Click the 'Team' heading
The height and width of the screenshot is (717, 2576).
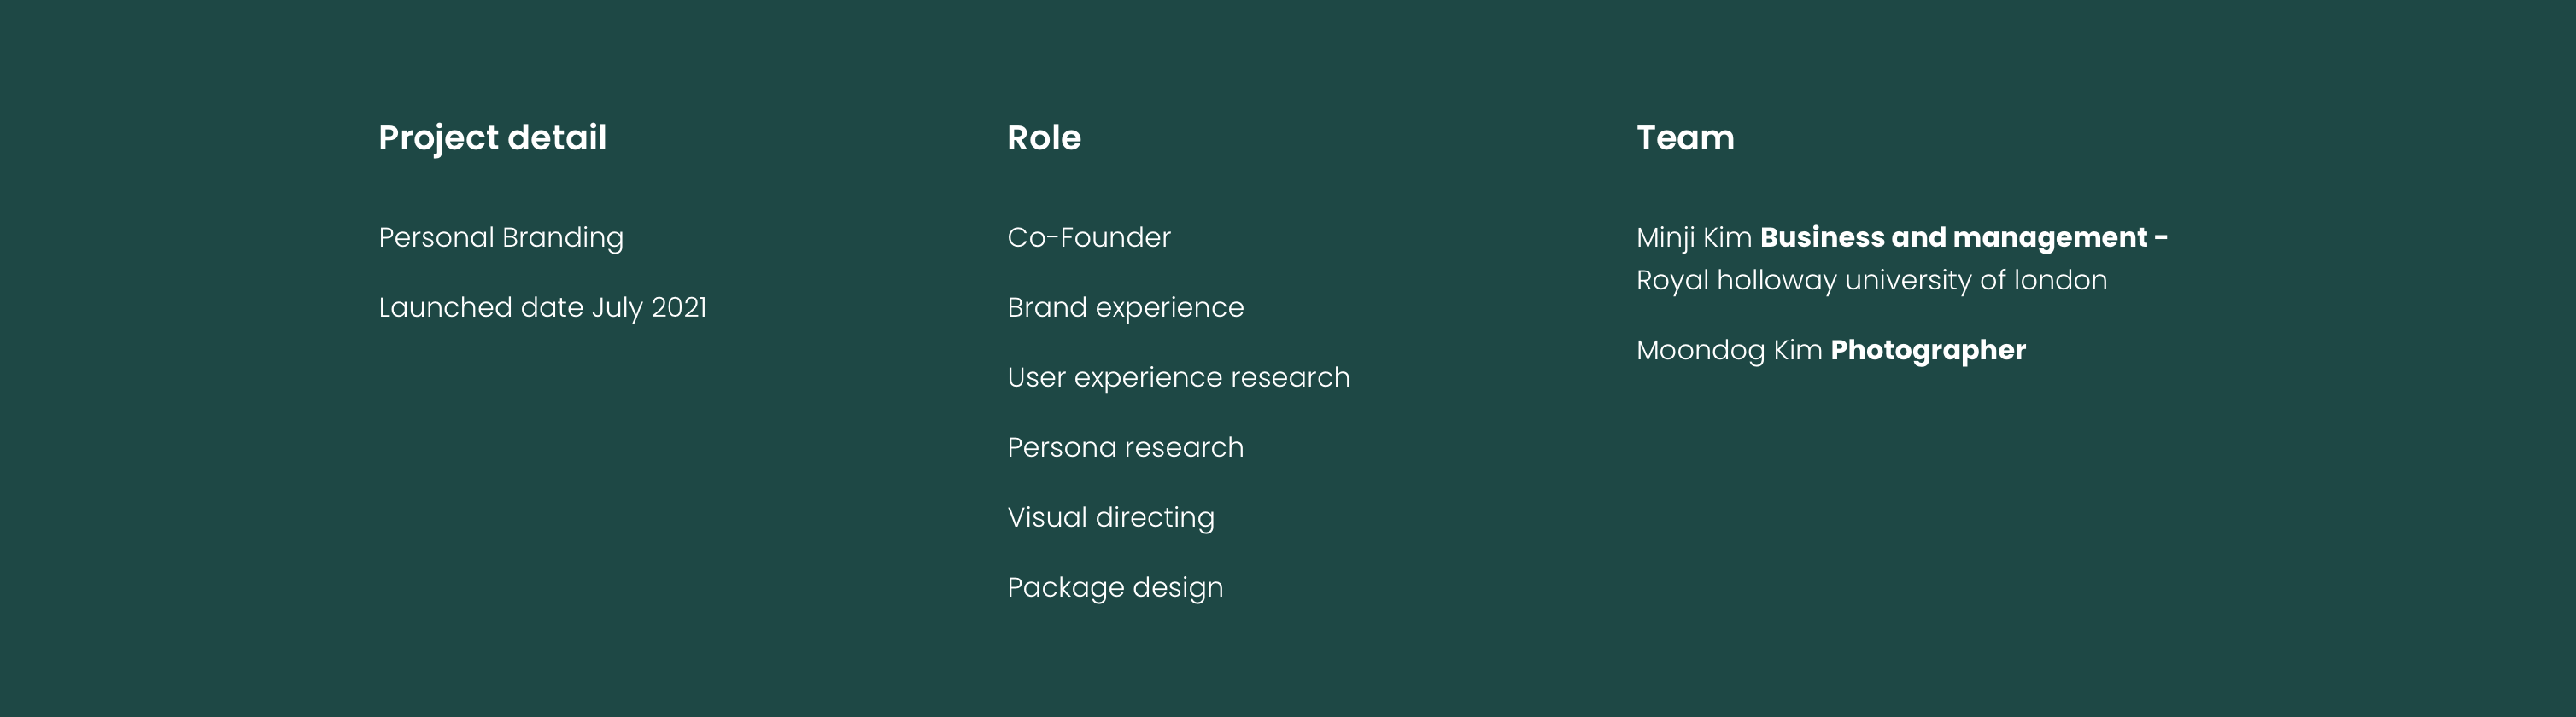coord(1685,138)
